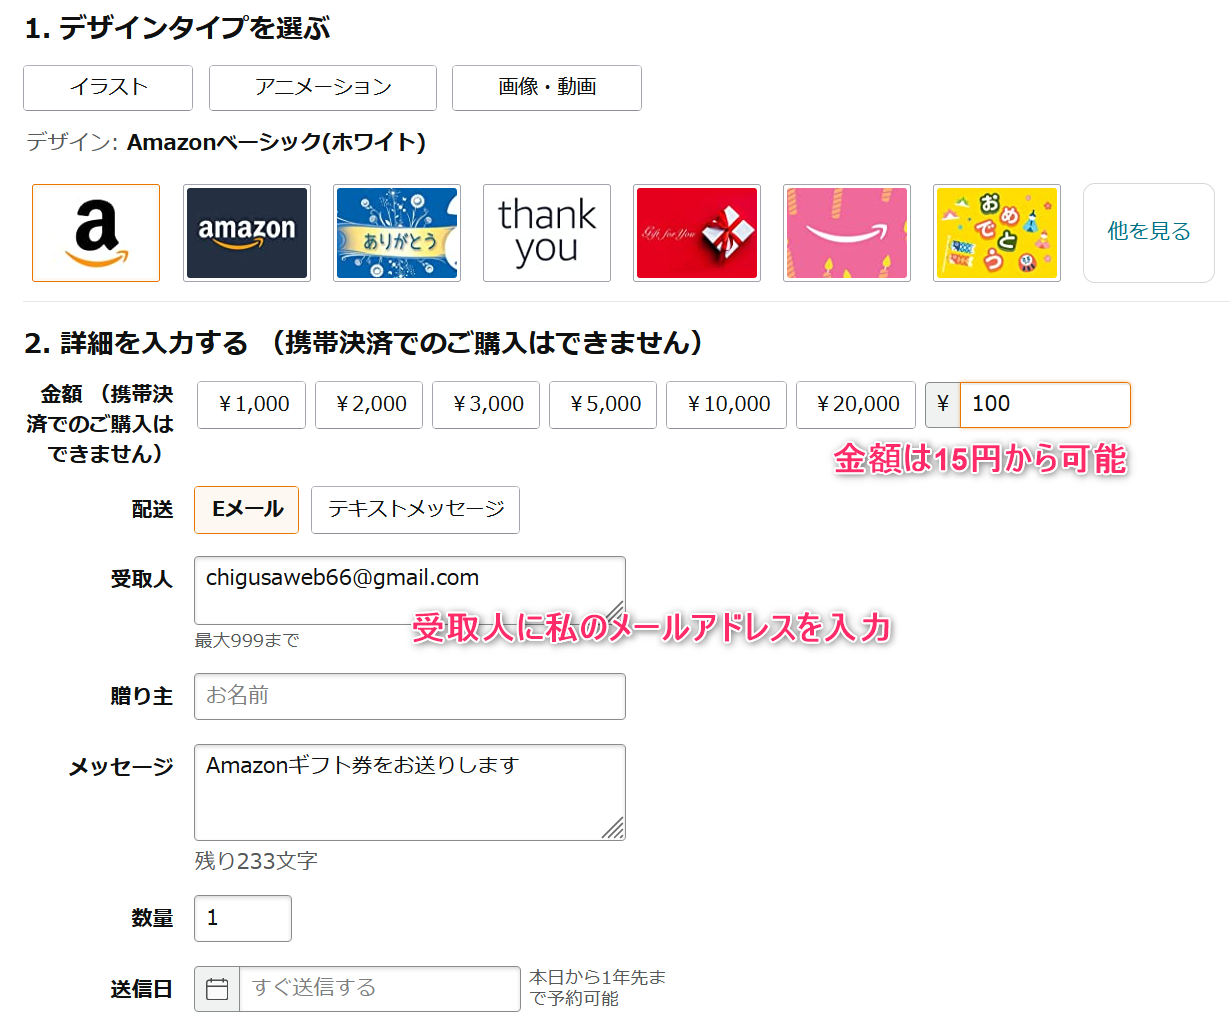Screen dimensions: 1230x1034
Task: Choose Eメール delivery method
Action: pos(247,510)
